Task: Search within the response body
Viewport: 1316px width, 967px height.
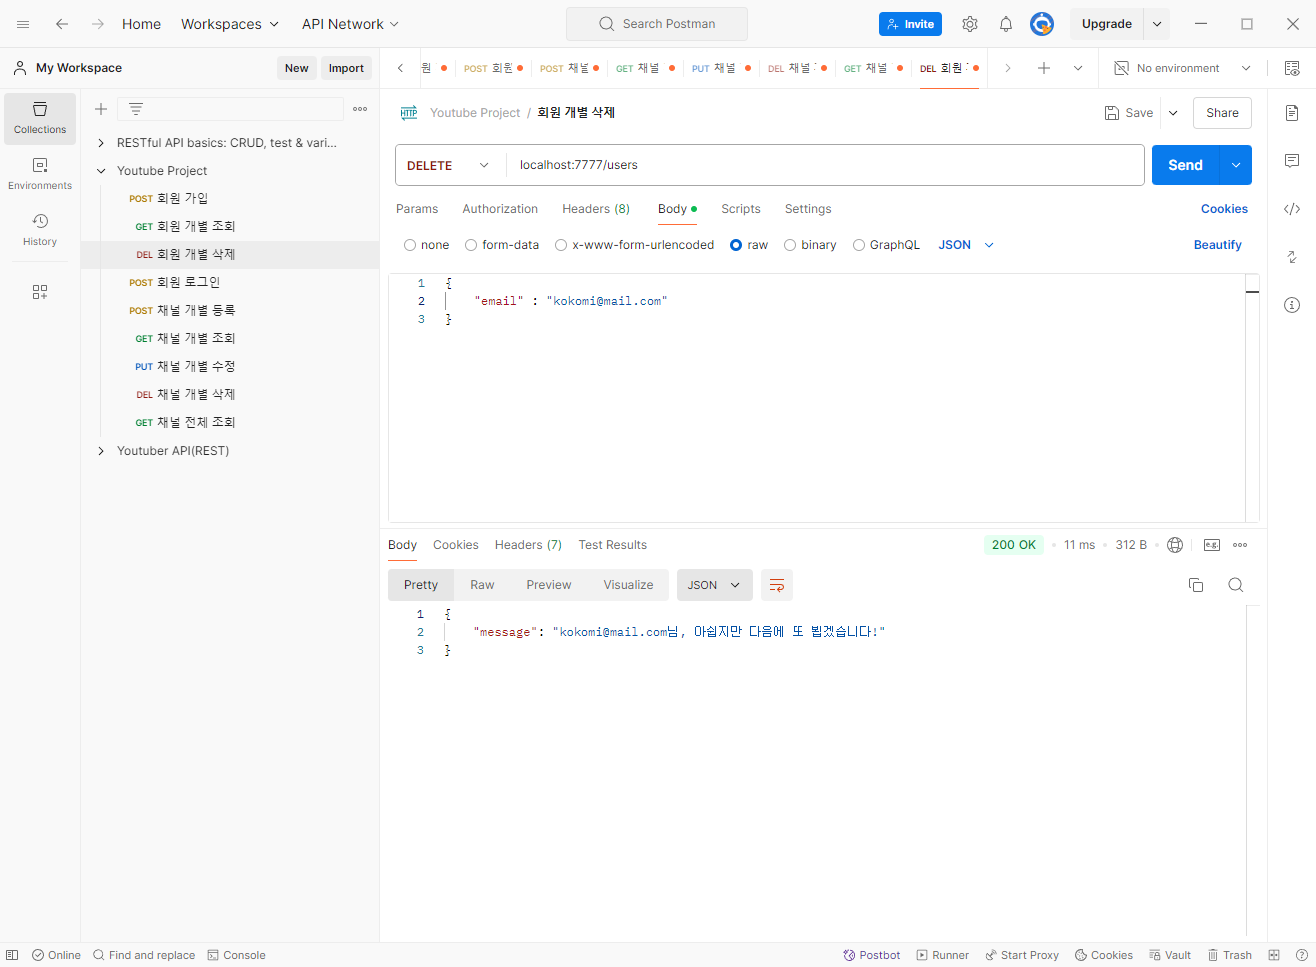Action: coord(1236,585)
